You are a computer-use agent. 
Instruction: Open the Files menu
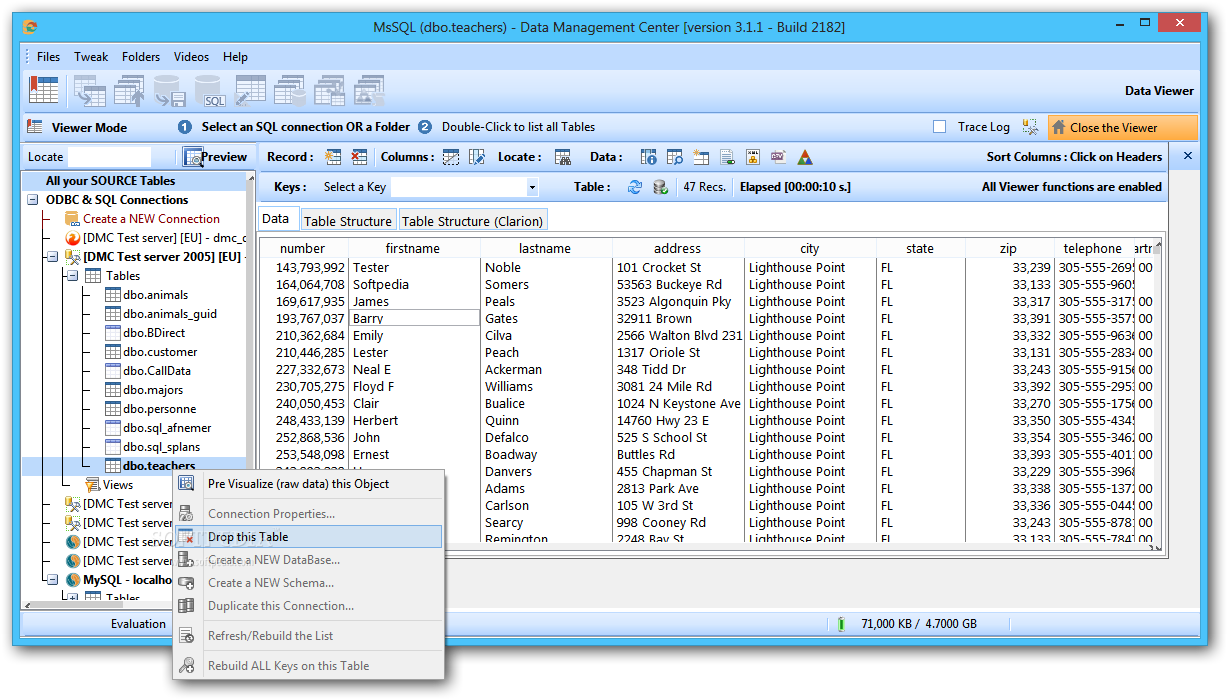click(48, 57)
